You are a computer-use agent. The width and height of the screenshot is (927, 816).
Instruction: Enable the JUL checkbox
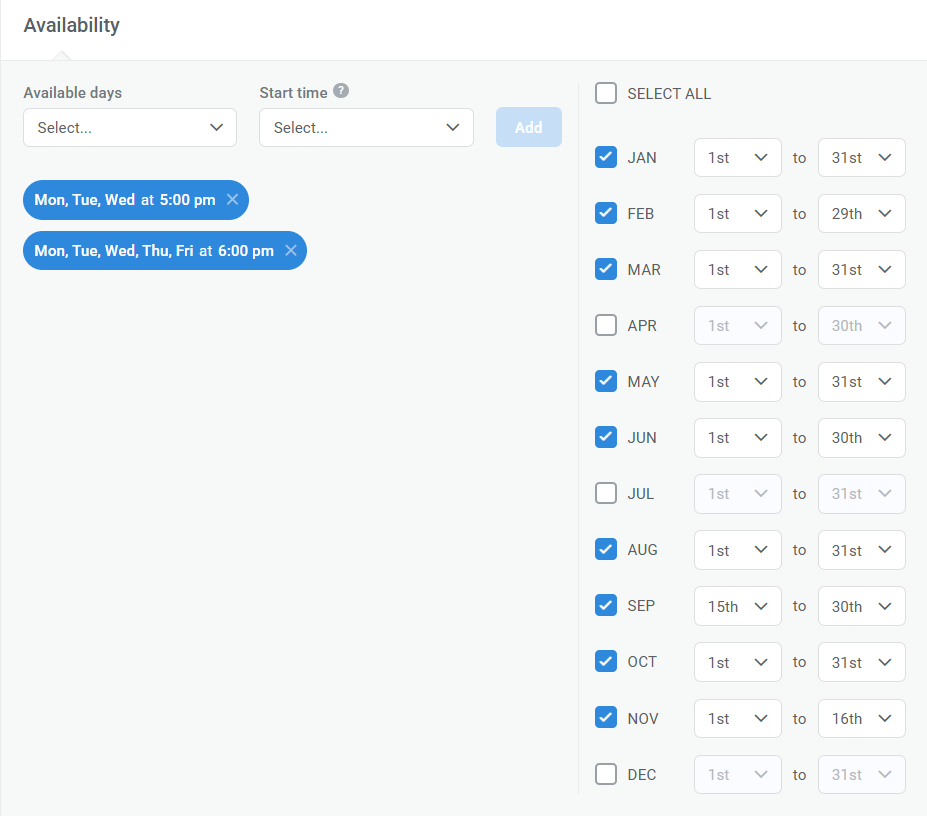pos(605,493)
